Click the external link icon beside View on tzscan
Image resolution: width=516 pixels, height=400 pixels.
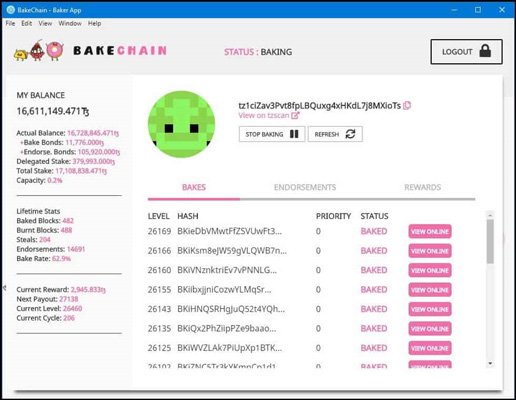click(x=295, y=116)
